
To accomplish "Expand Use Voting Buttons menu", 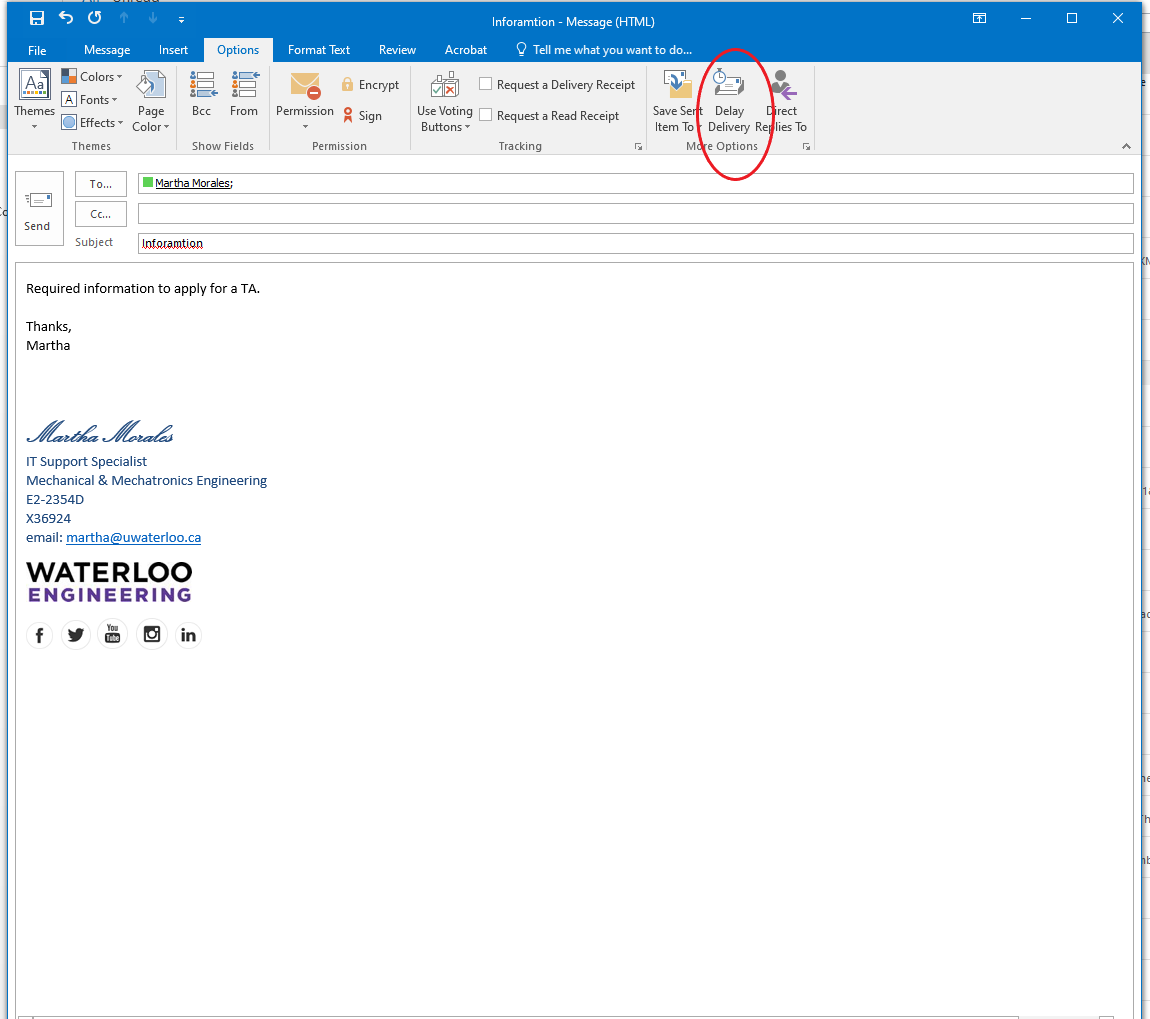I will click(x=444, y=100).
